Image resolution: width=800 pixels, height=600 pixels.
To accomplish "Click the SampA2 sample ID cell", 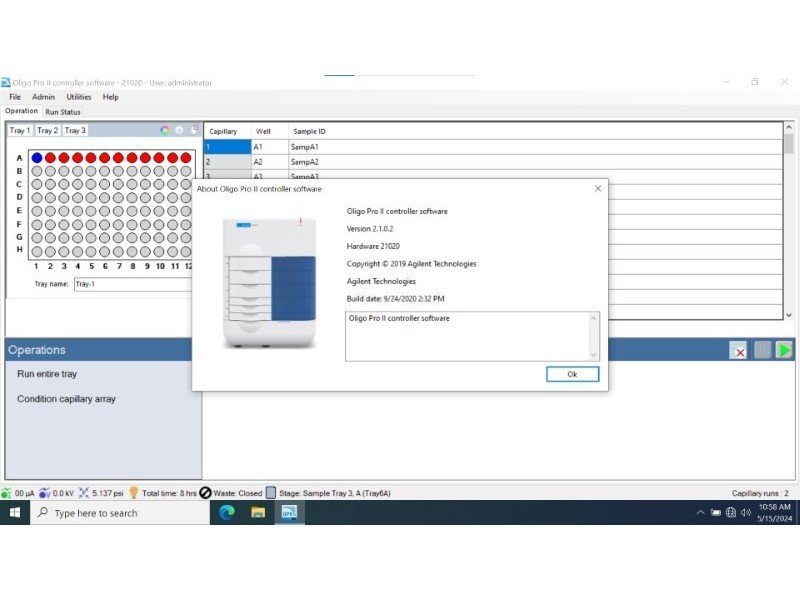I will [x=535, y=162].
